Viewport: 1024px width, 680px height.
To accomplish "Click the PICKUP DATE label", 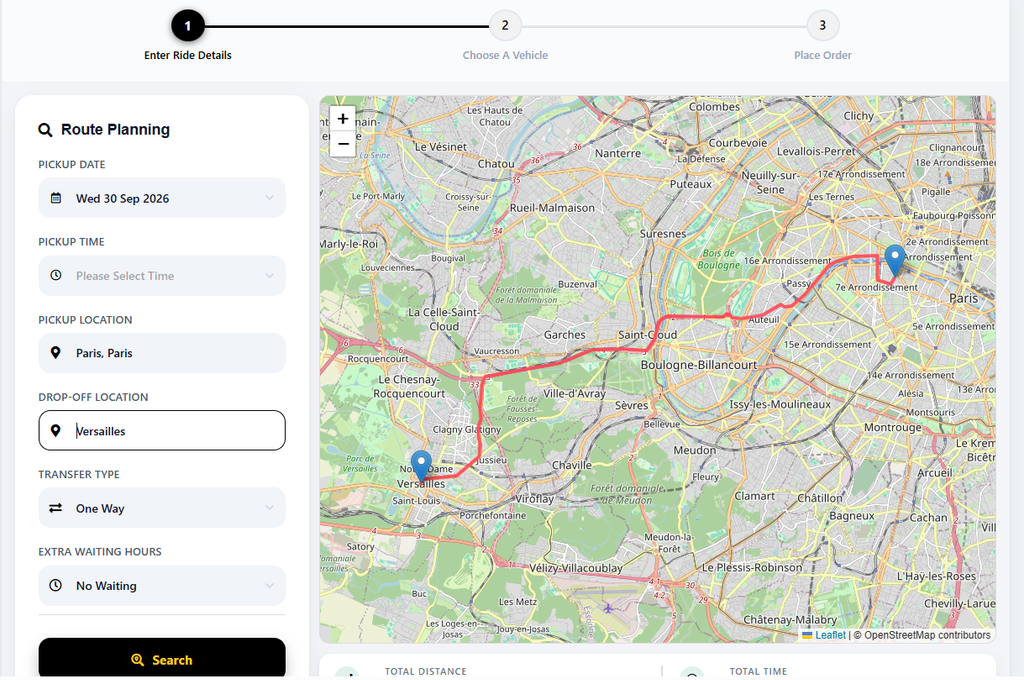I will [x=72, y=165].
